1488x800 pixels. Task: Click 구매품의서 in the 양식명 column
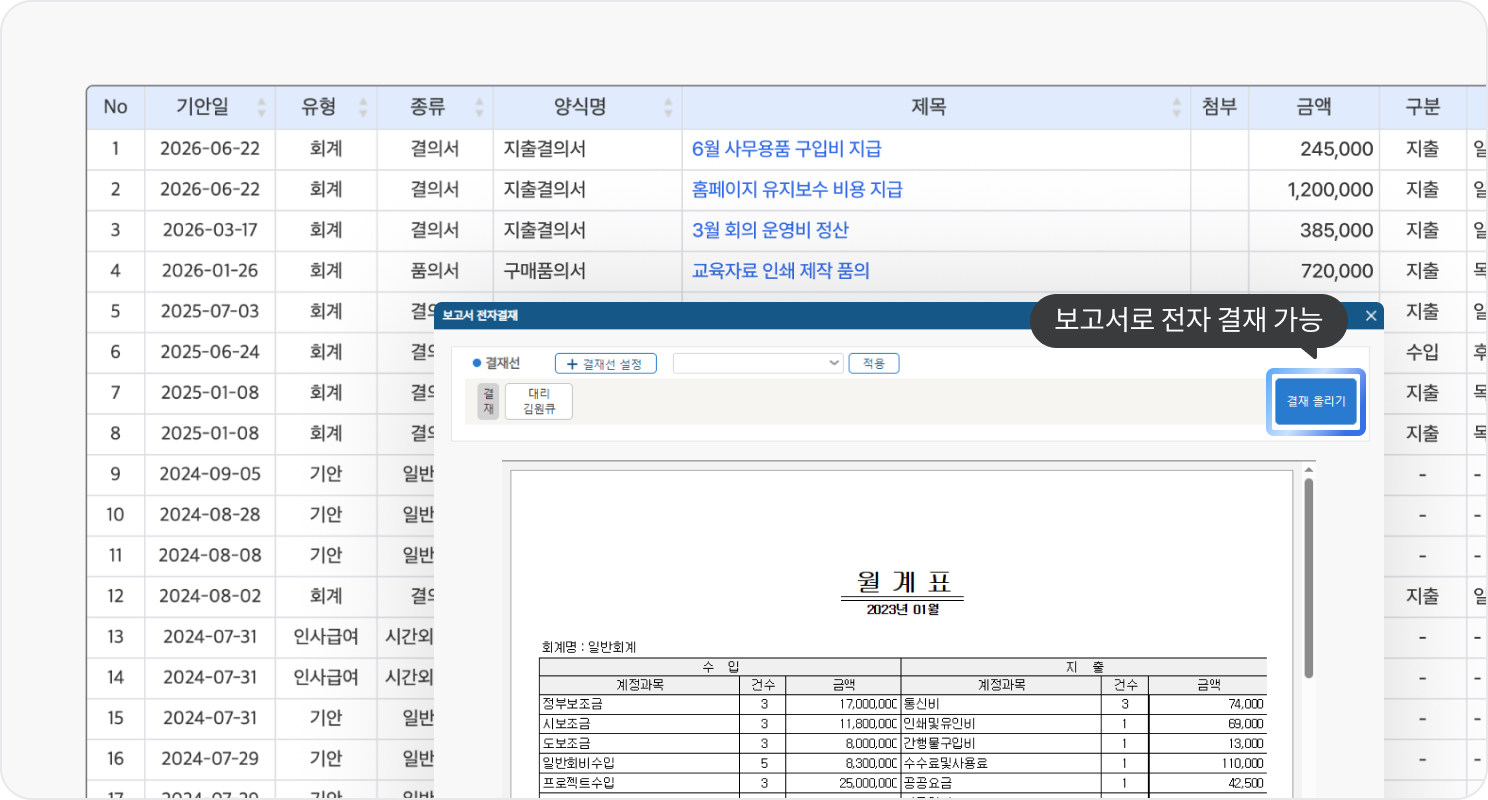click(x=545, y=270)
